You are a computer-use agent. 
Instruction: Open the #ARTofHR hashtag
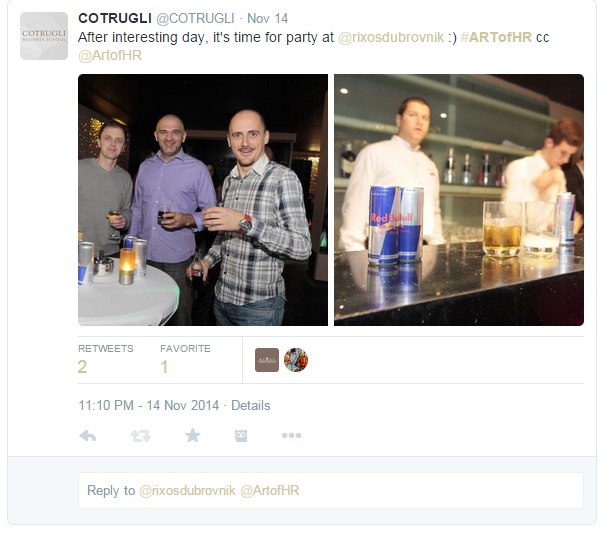point(496,37)
